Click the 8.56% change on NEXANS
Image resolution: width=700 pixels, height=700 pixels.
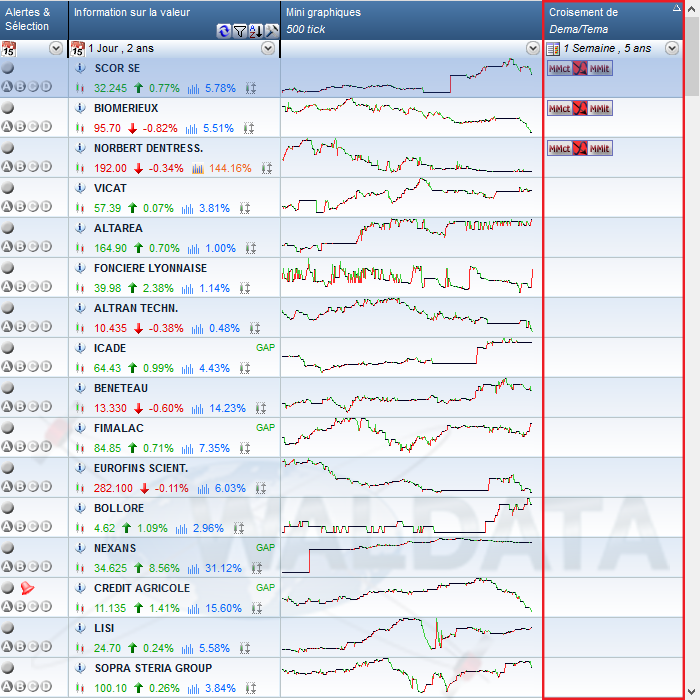(x=164, y=568)
